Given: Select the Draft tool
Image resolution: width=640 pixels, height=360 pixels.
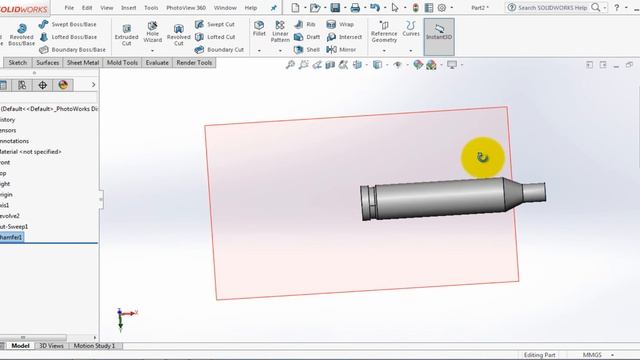Looking at the screenshot, I should [307, 37].
